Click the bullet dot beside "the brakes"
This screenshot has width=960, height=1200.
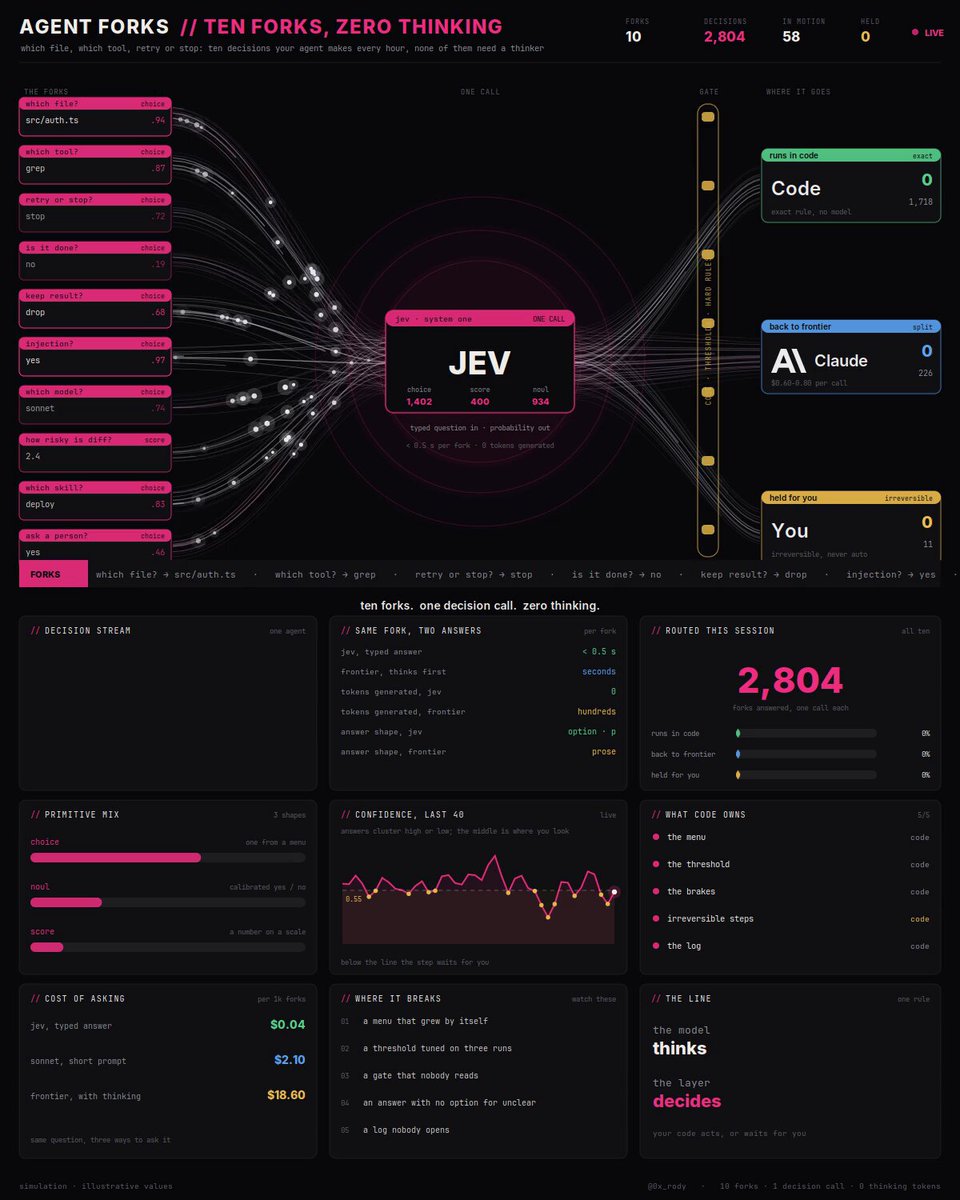(x=656, y=891)
